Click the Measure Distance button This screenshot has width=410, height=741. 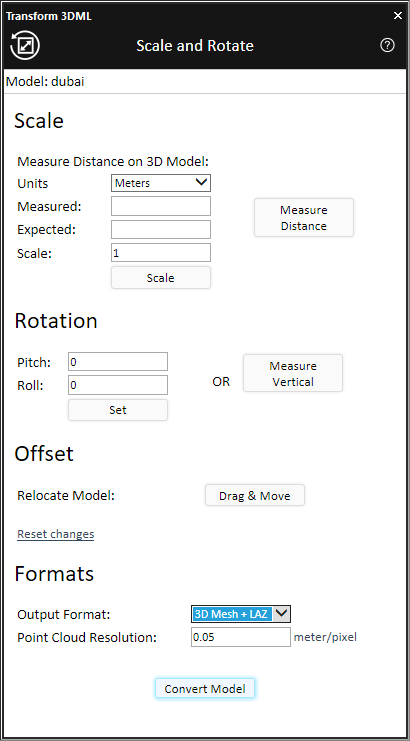pos(304,217)
